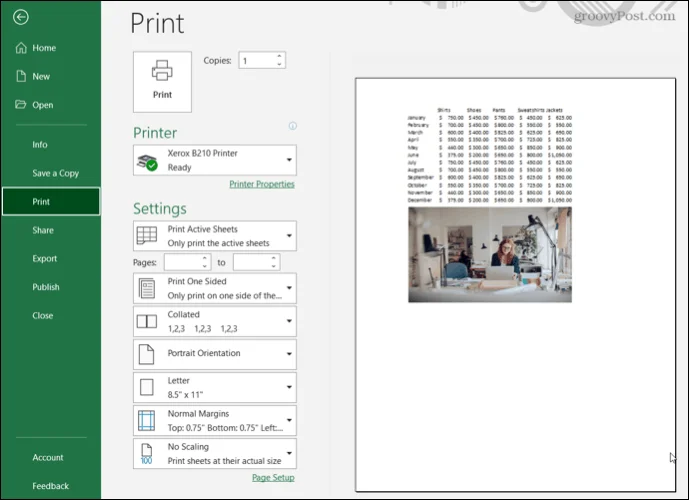Viewport: 689px width, 500px height.
Task: Click the Open folder icon in sidebar
Action: pos(21,105)
